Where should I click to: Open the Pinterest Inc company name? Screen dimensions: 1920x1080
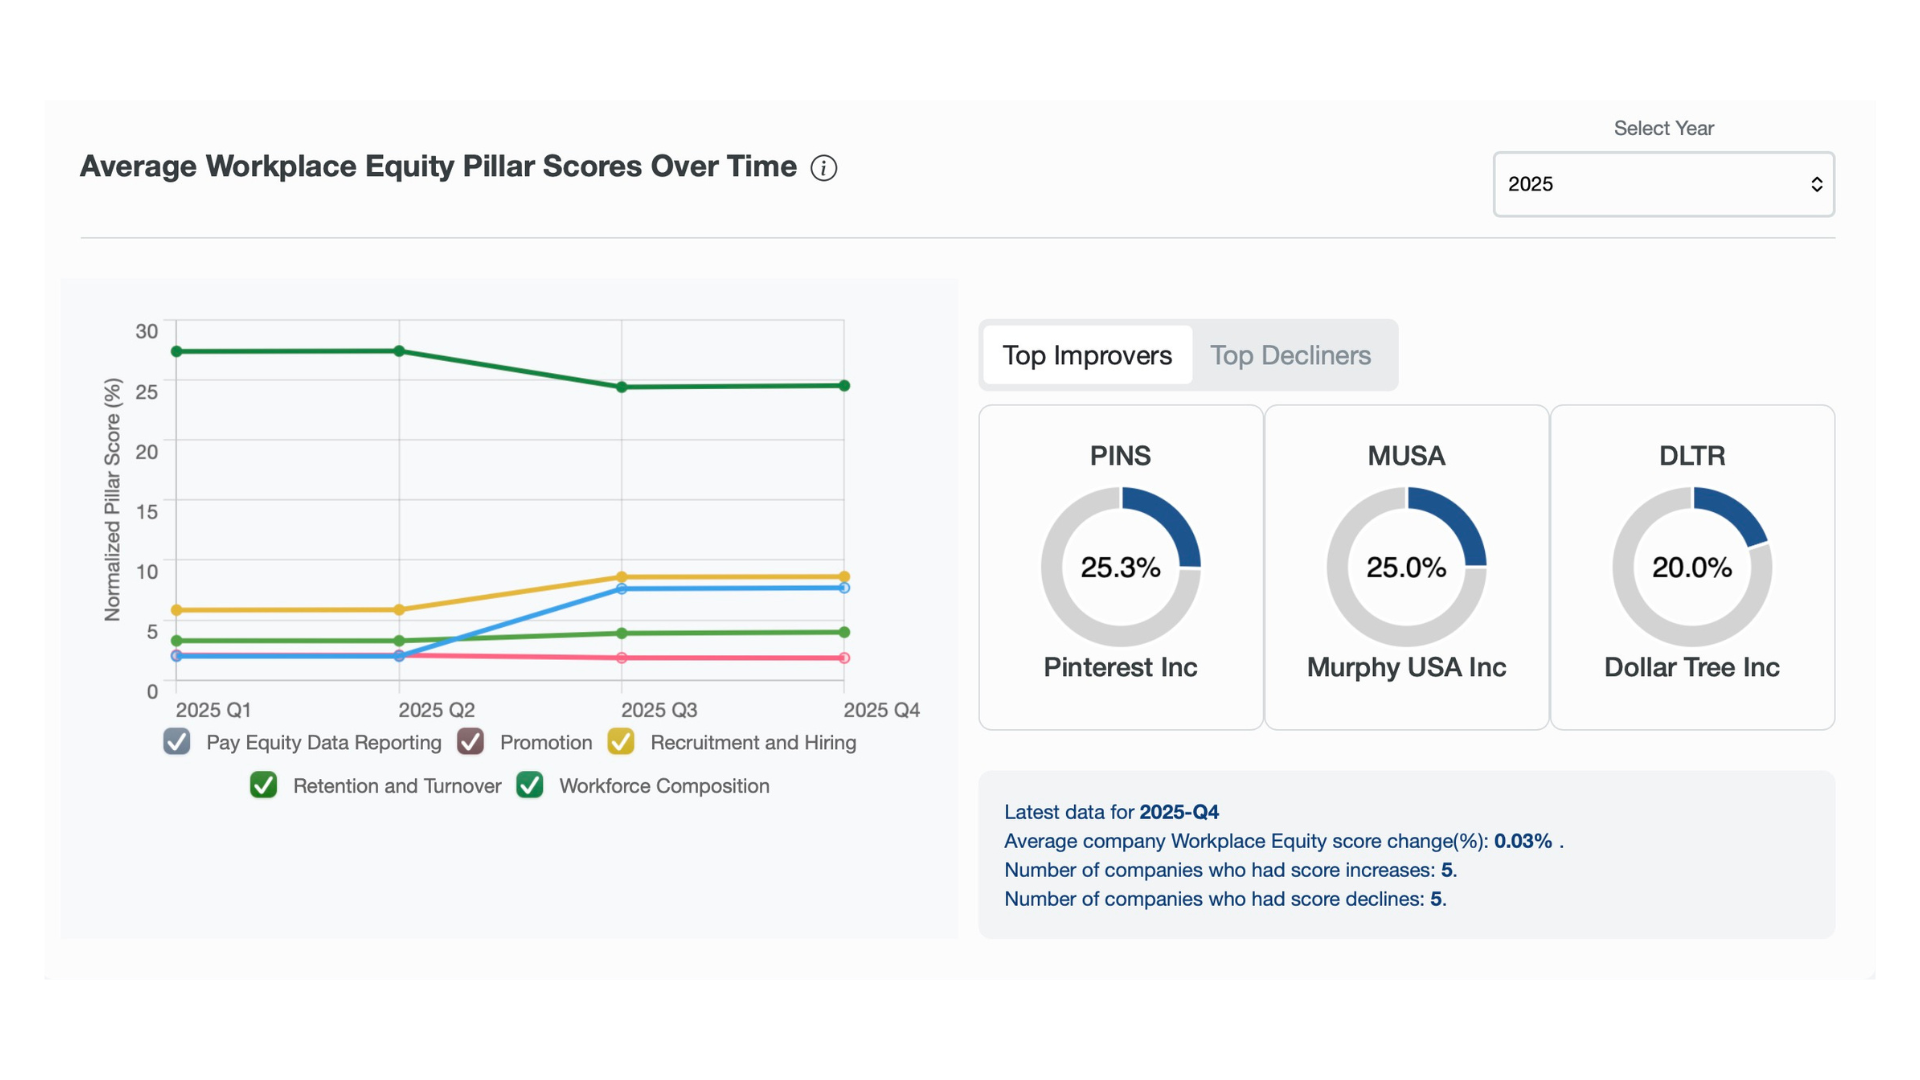(1120, 667)
